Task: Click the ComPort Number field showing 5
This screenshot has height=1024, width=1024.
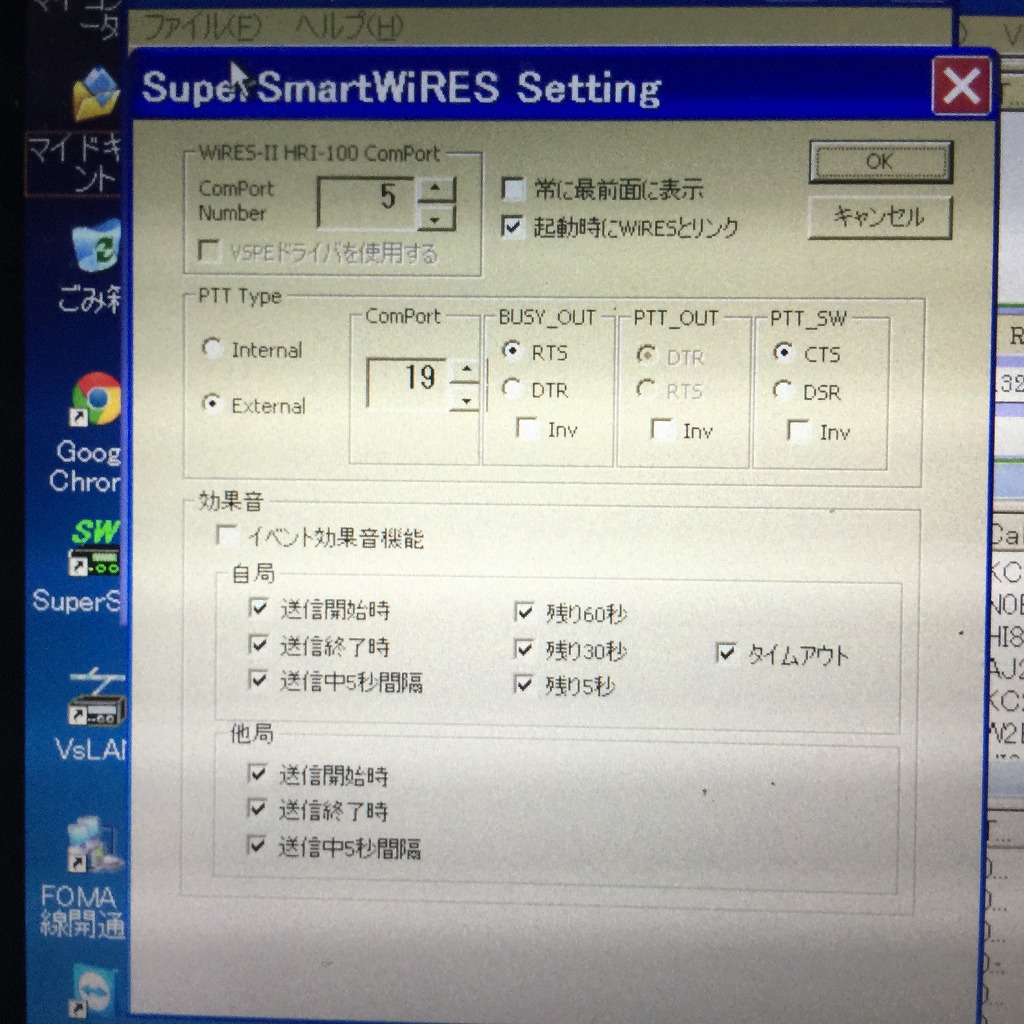Action: 366,202
